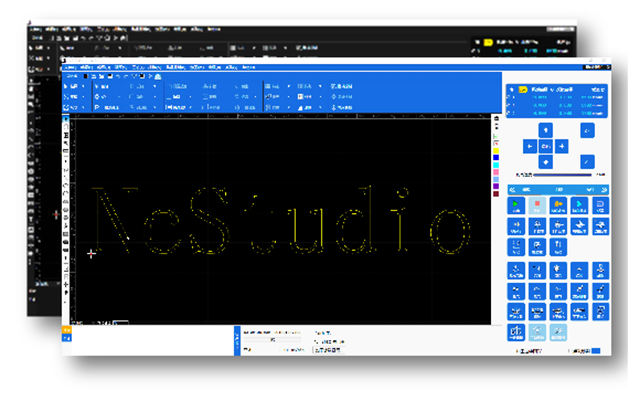Toggle the checkbox at the bottom-left of the control panel
Image resolution: width=640 pixels, height=401 pixels.
[x=509, y=351]
